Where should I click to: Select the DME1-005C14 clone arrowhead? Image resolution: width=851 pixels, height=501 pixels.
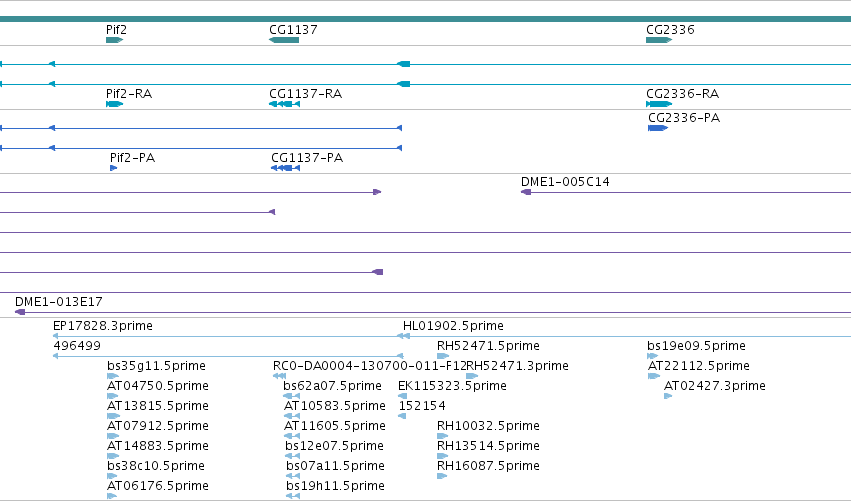pos(526,192)
